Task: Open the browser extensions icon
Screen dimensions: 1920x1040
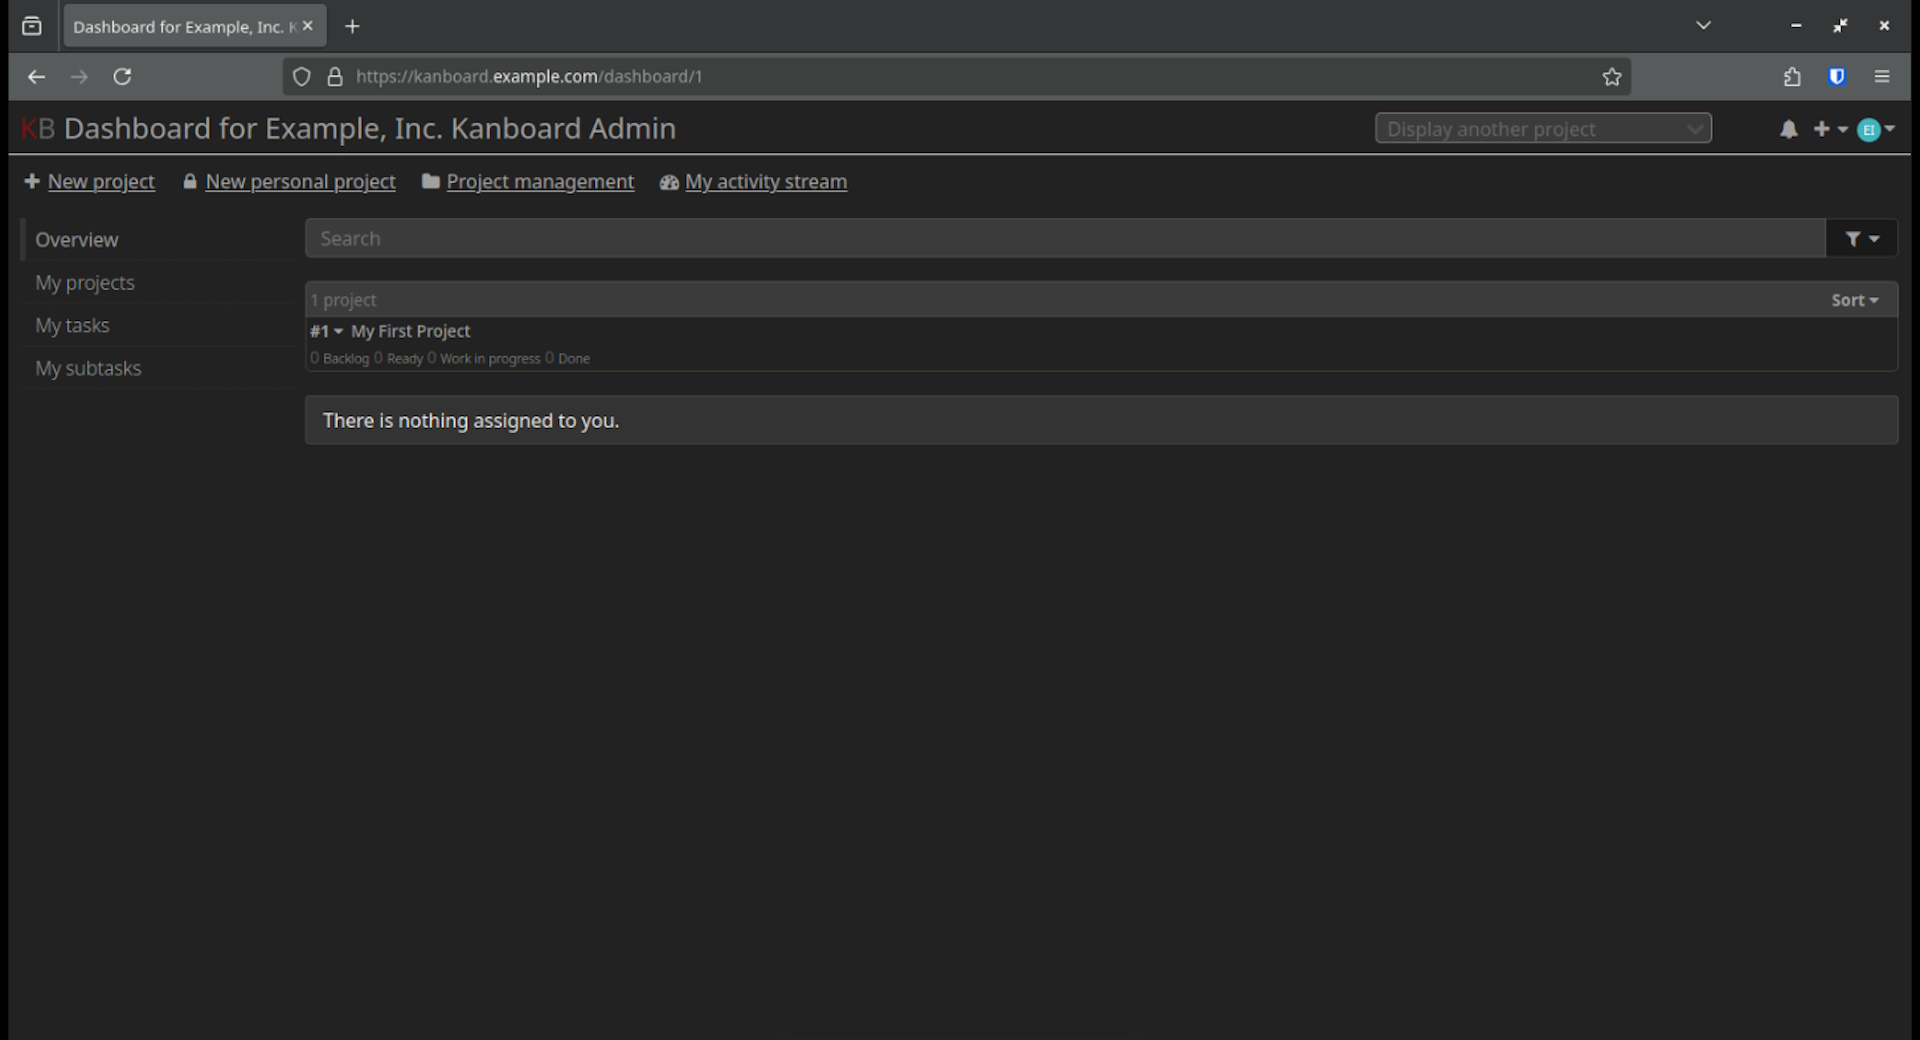Action: (x=1791, y=77)
